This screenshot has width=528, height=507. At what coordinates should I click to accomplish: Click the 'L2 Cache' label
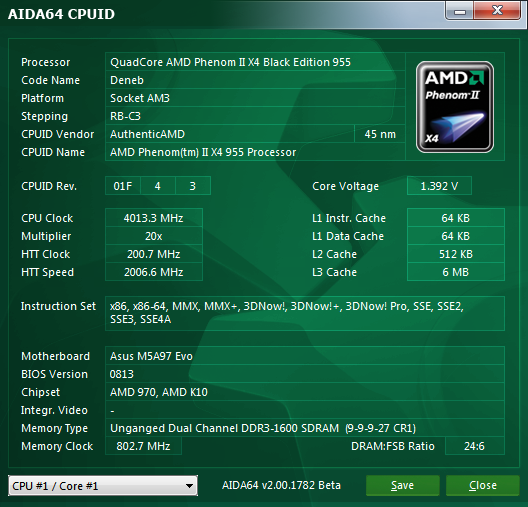334,254
